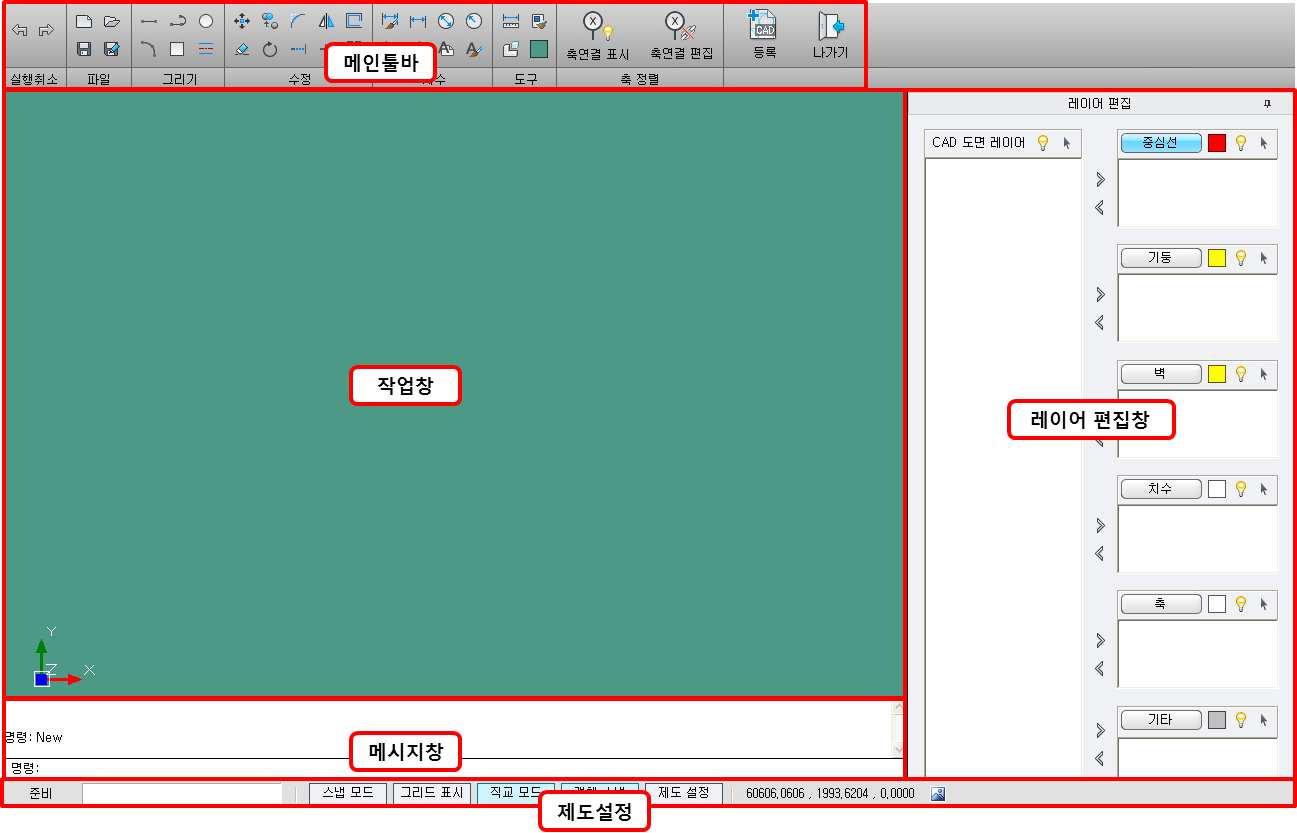Click the 나가기 exit icon
The height and width of the screenshot is (833, 1297).
click(830, 26)
